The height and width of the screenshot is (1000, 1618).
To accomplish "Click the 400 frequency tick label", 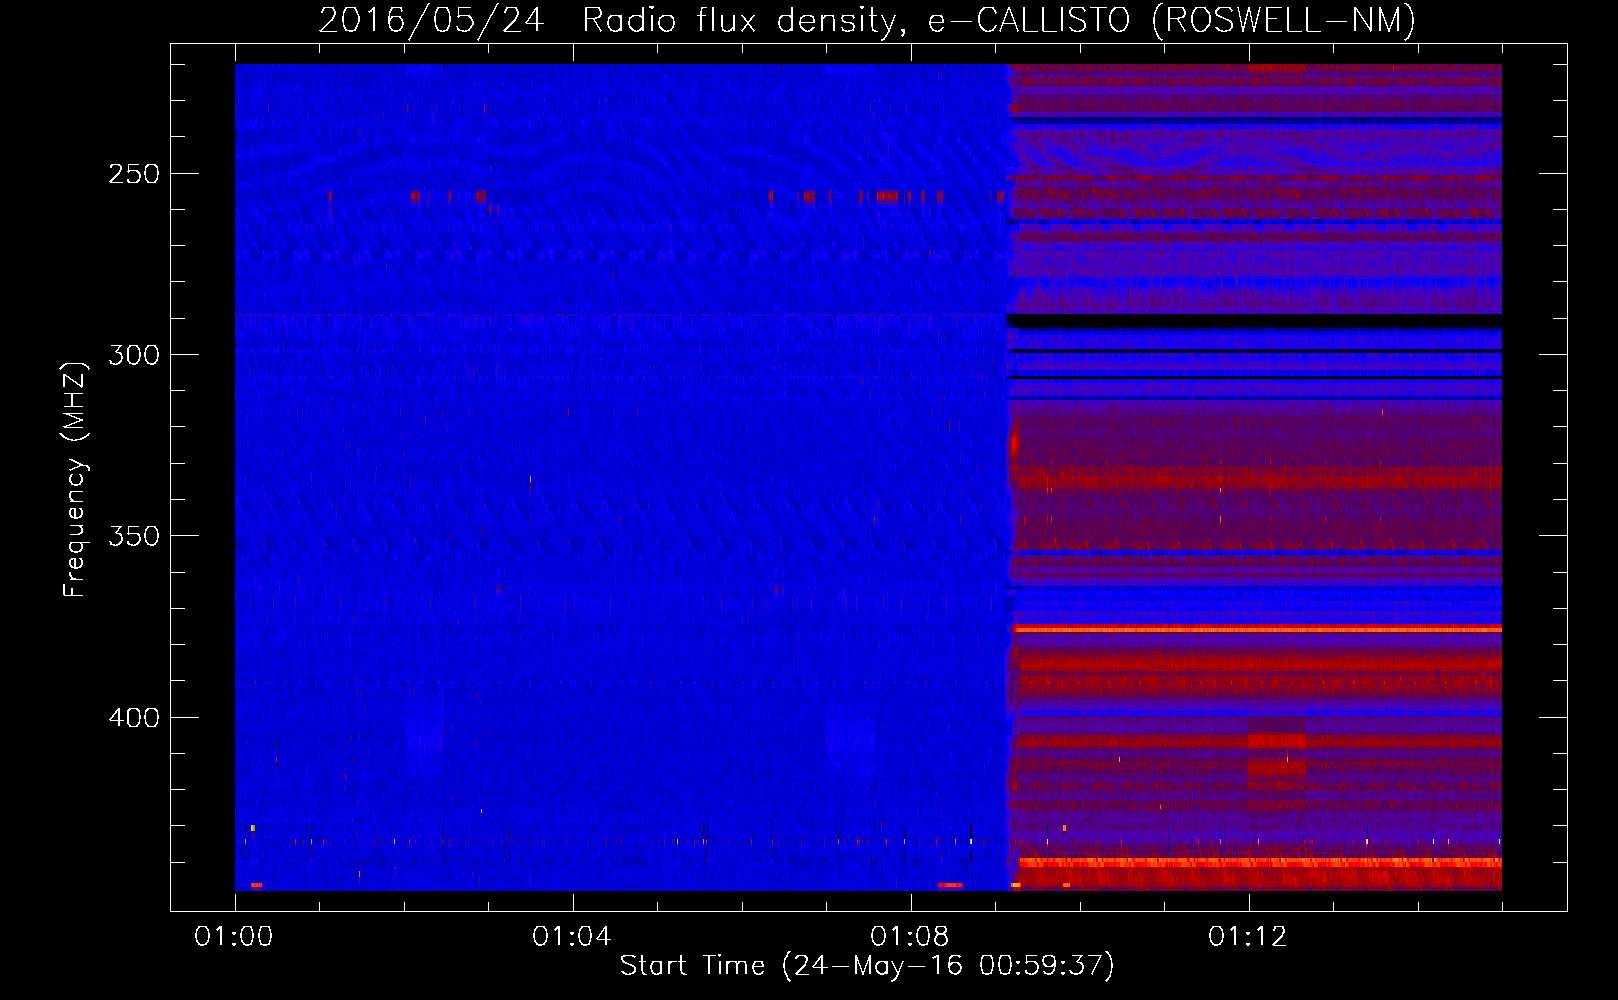I will tap(134, 718).
